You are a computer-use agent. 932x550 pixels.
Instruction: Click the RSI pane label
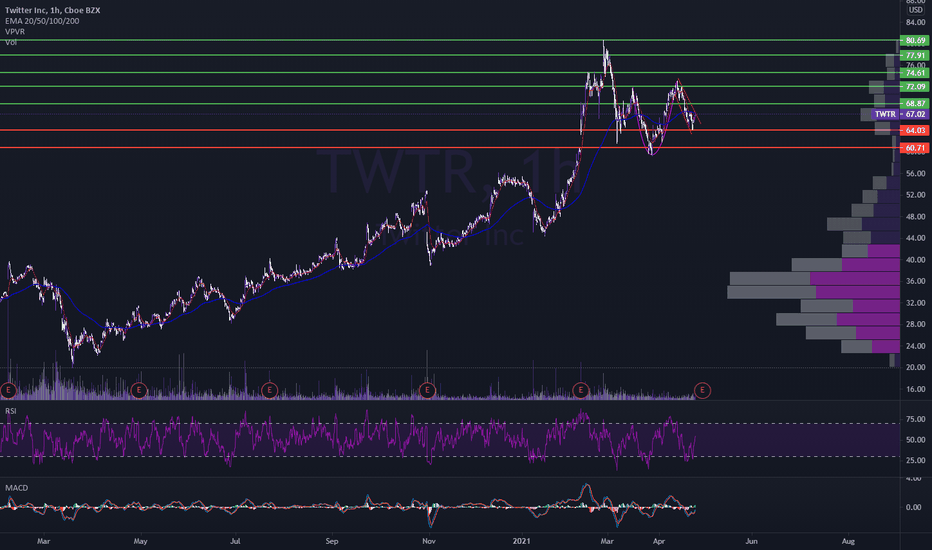point(11,411)
